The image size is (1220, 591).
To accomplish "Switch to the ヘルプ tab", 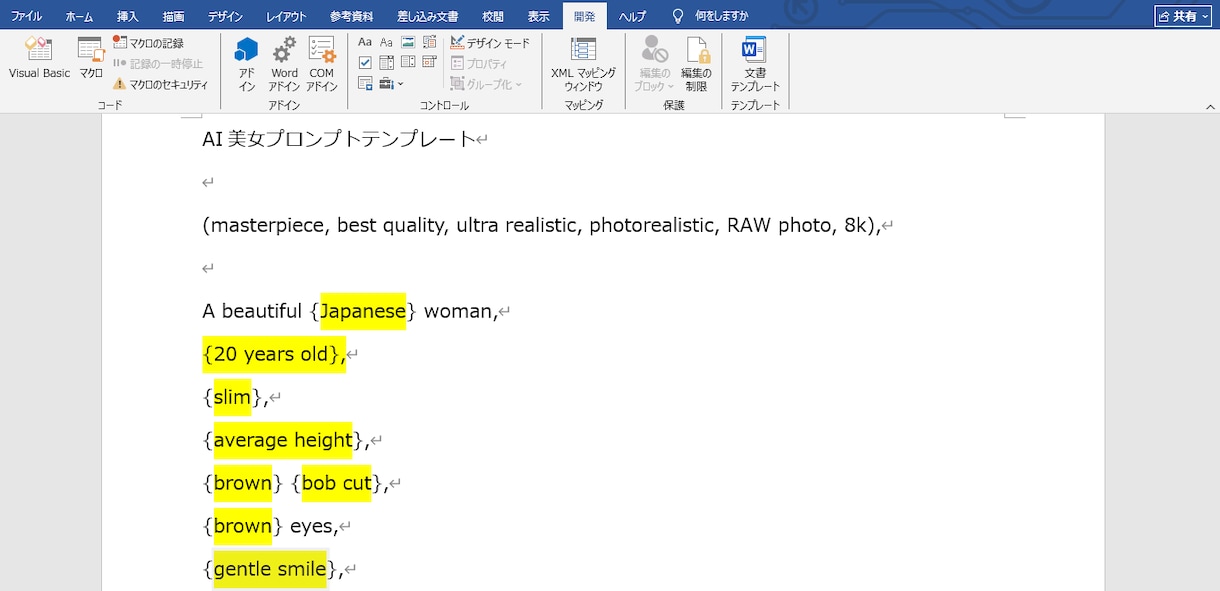I will (632, 16).
